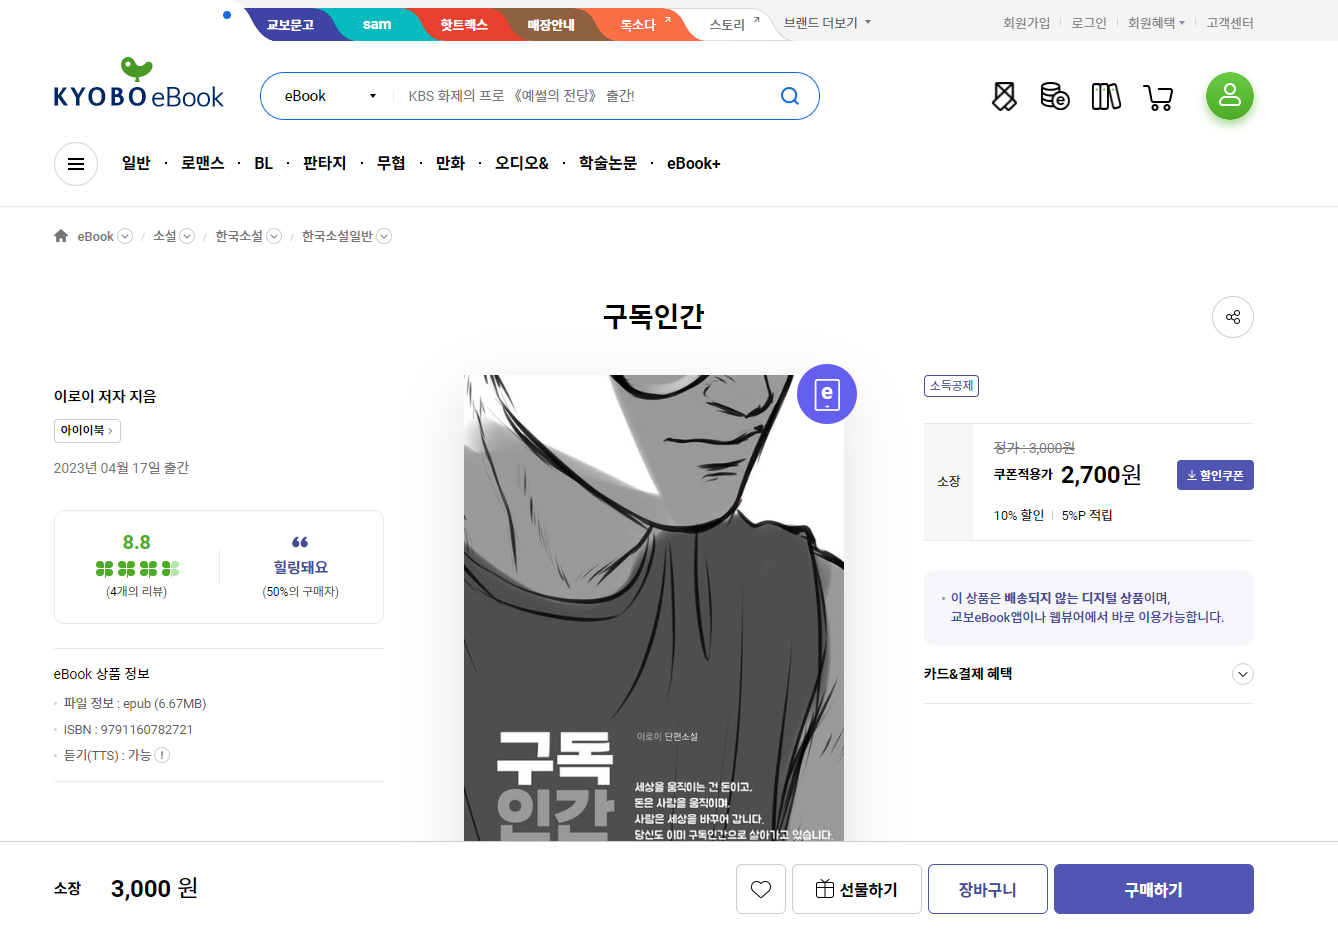Download the 할인쿠폰 coupon

click(1215, 475)
